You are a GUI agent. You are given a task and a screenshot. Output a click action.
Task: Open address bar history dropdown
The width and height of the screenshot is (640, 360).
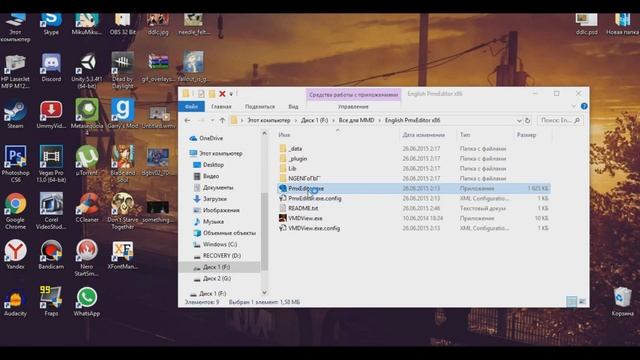click(x=519, y=121)
